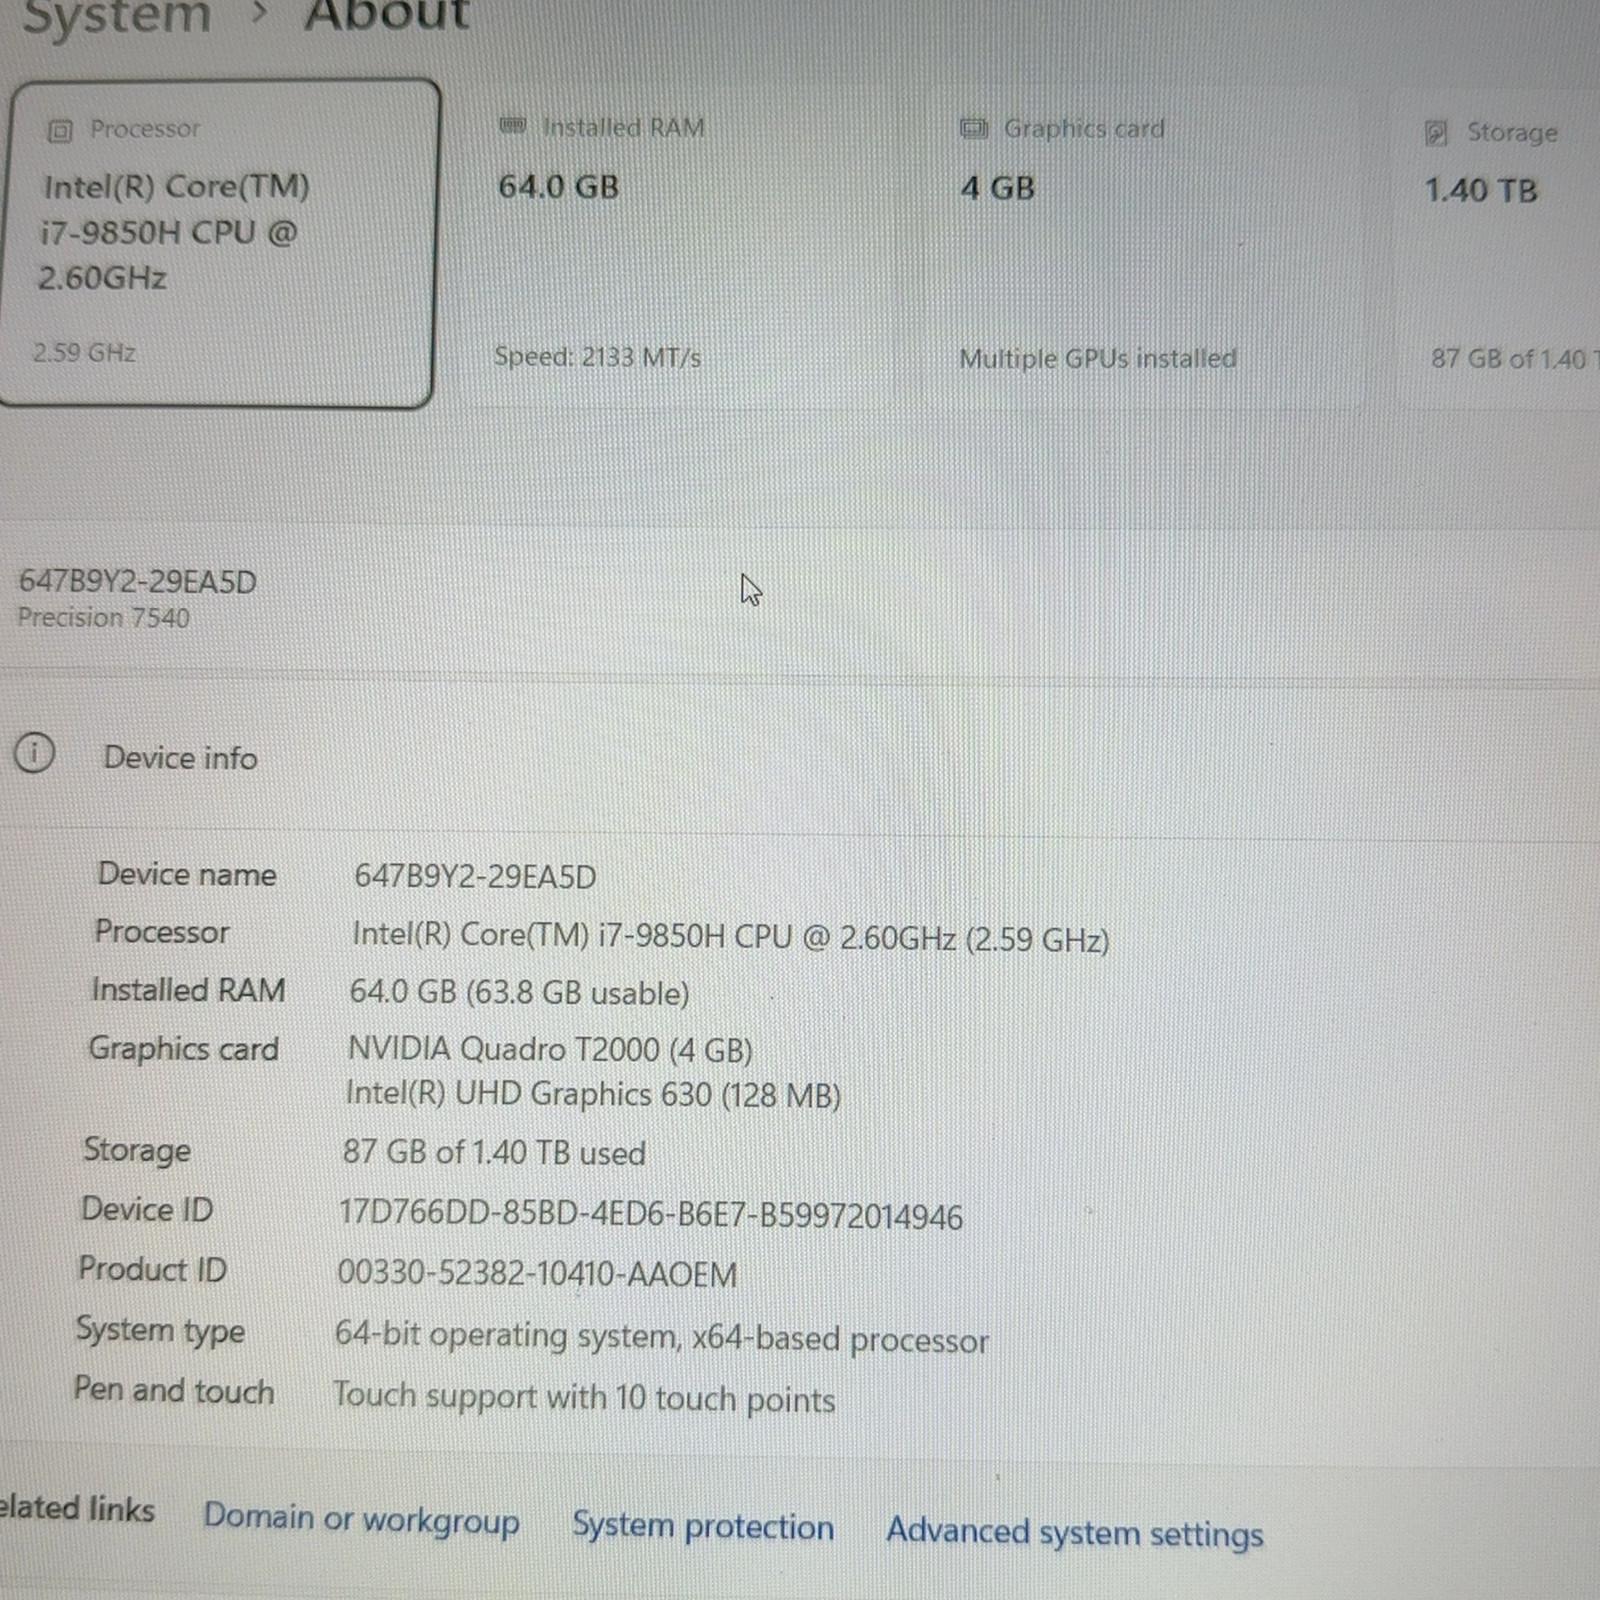Open Advanced system settings link
The width and height of the screenshot is (1600, 1600).
coord(1074,1532)
